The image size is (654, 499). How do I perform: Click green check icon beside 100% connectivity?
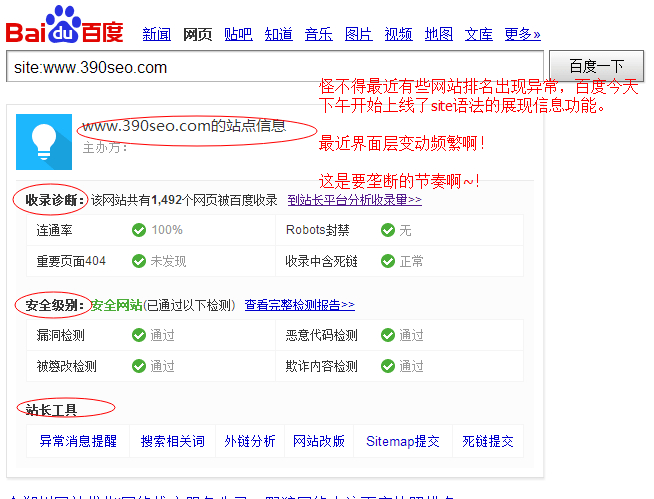139,230
